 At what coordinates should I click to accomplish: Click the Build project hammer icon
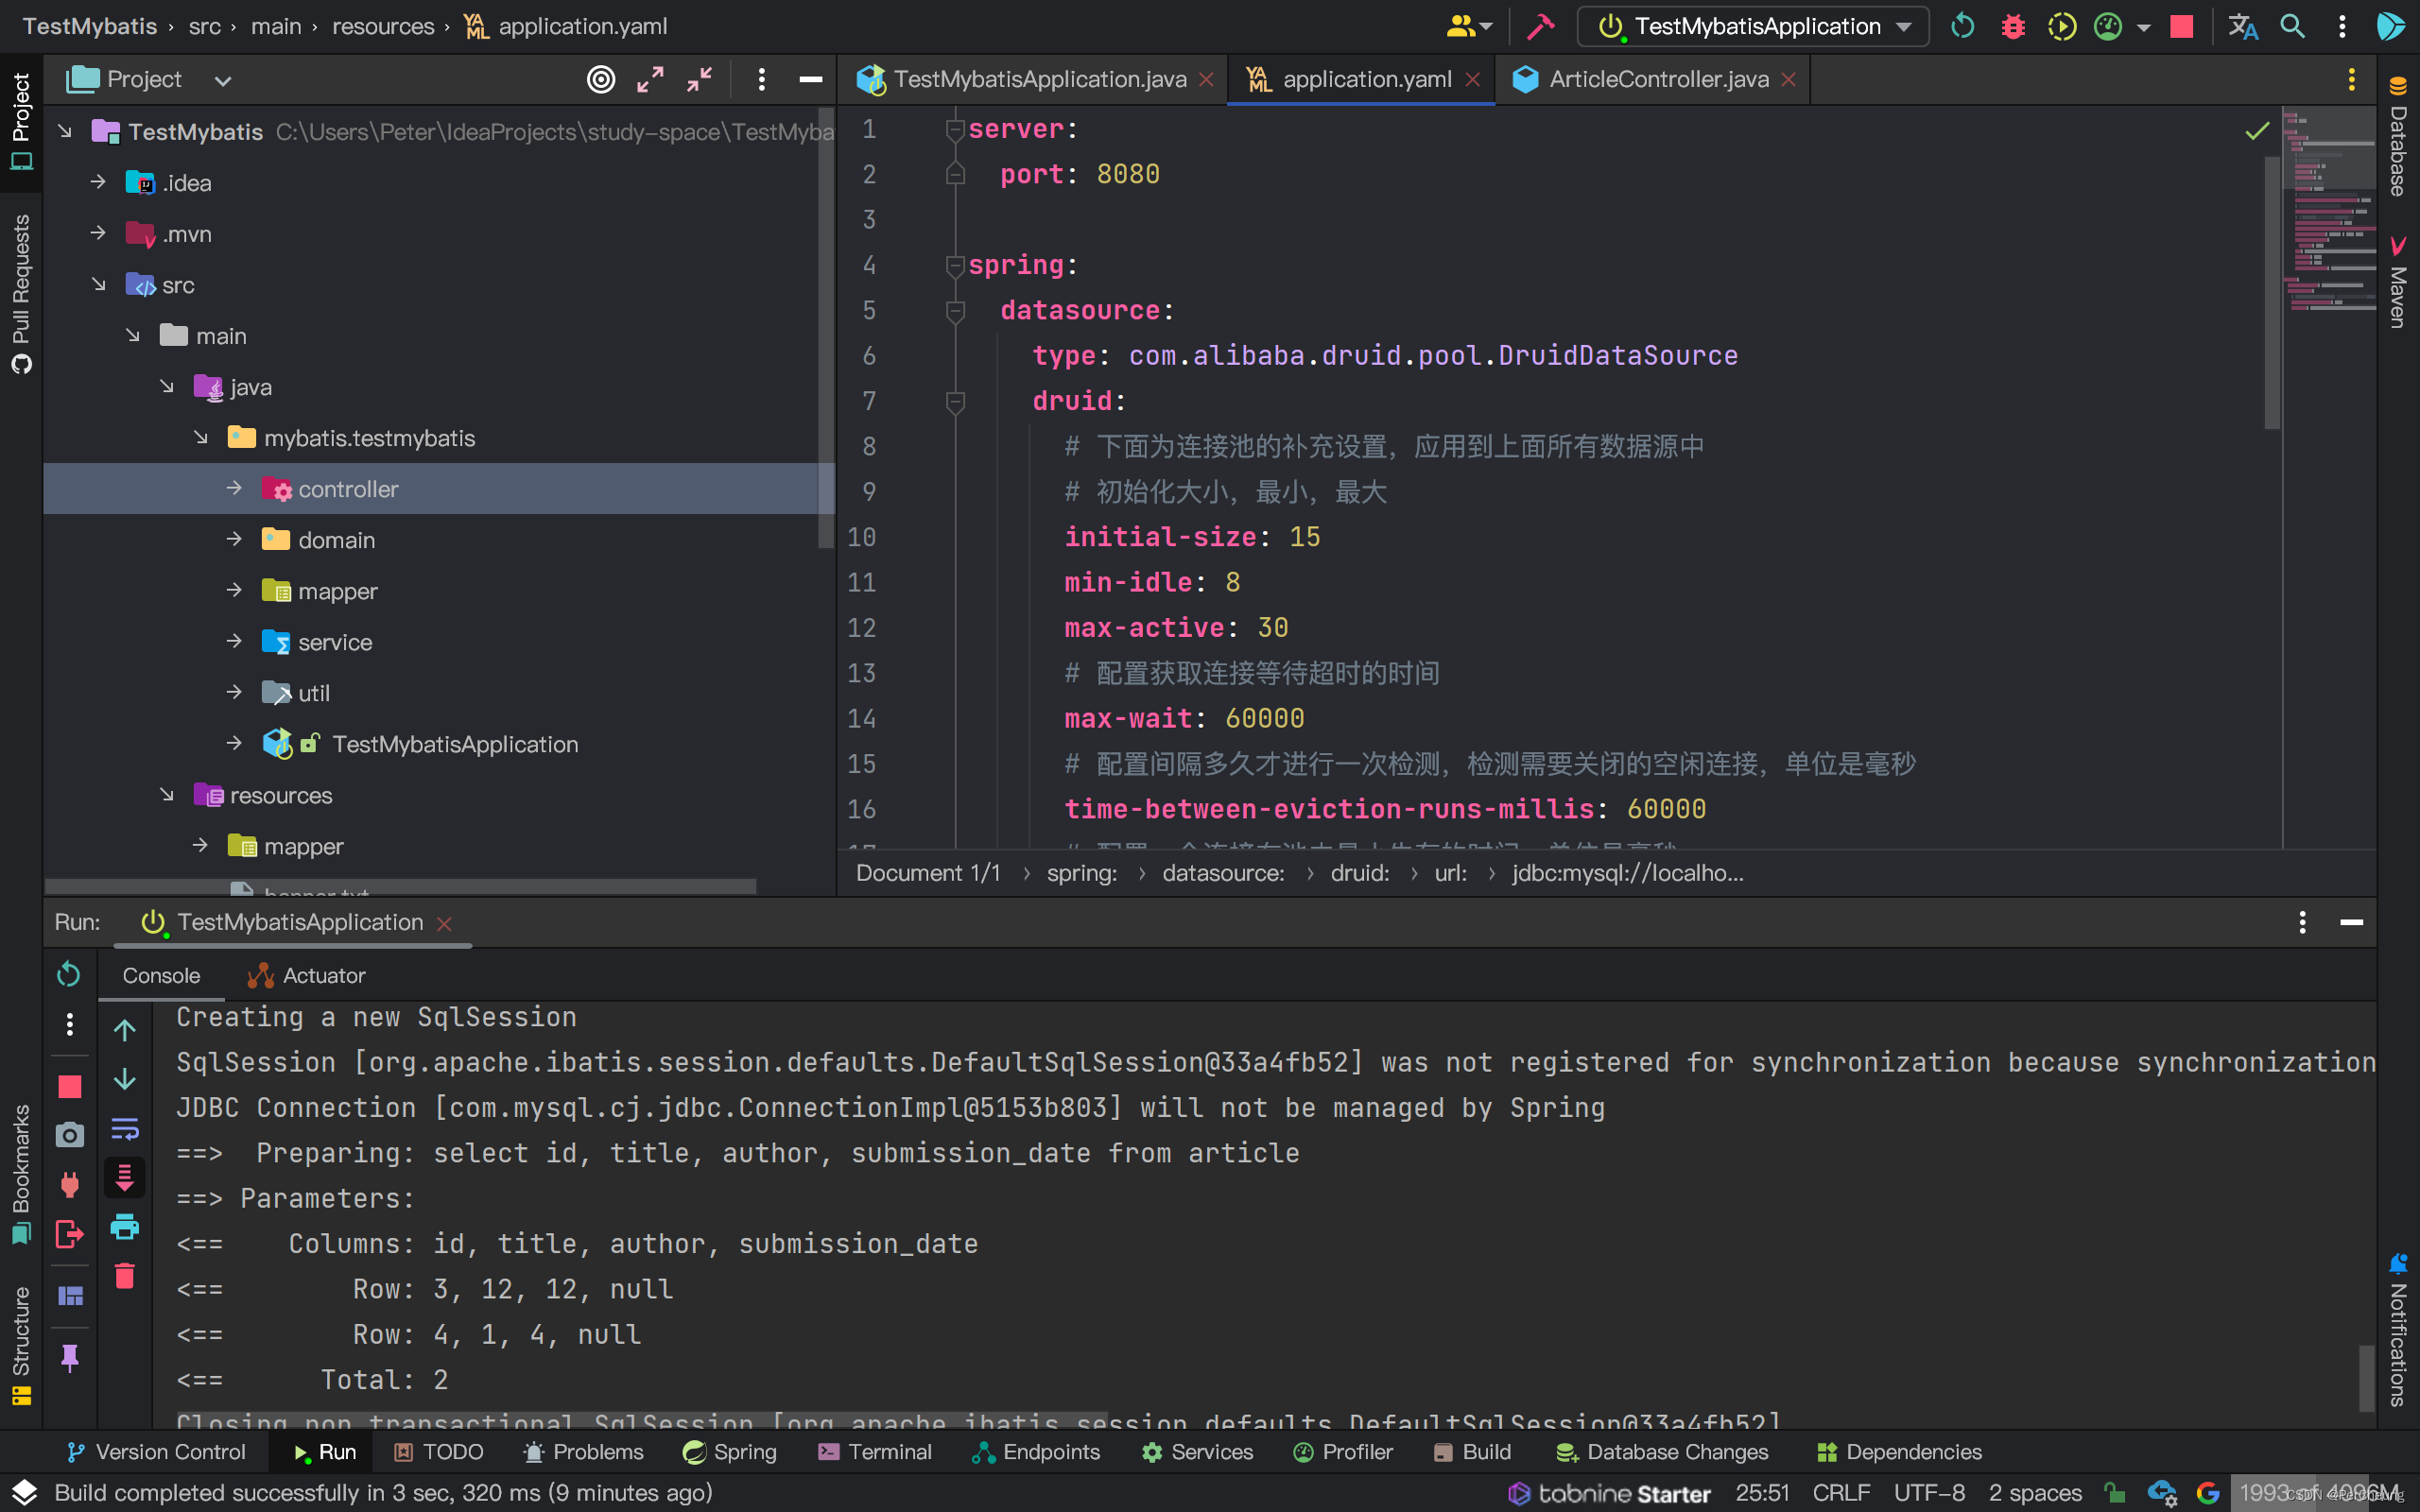point(1540,27)
